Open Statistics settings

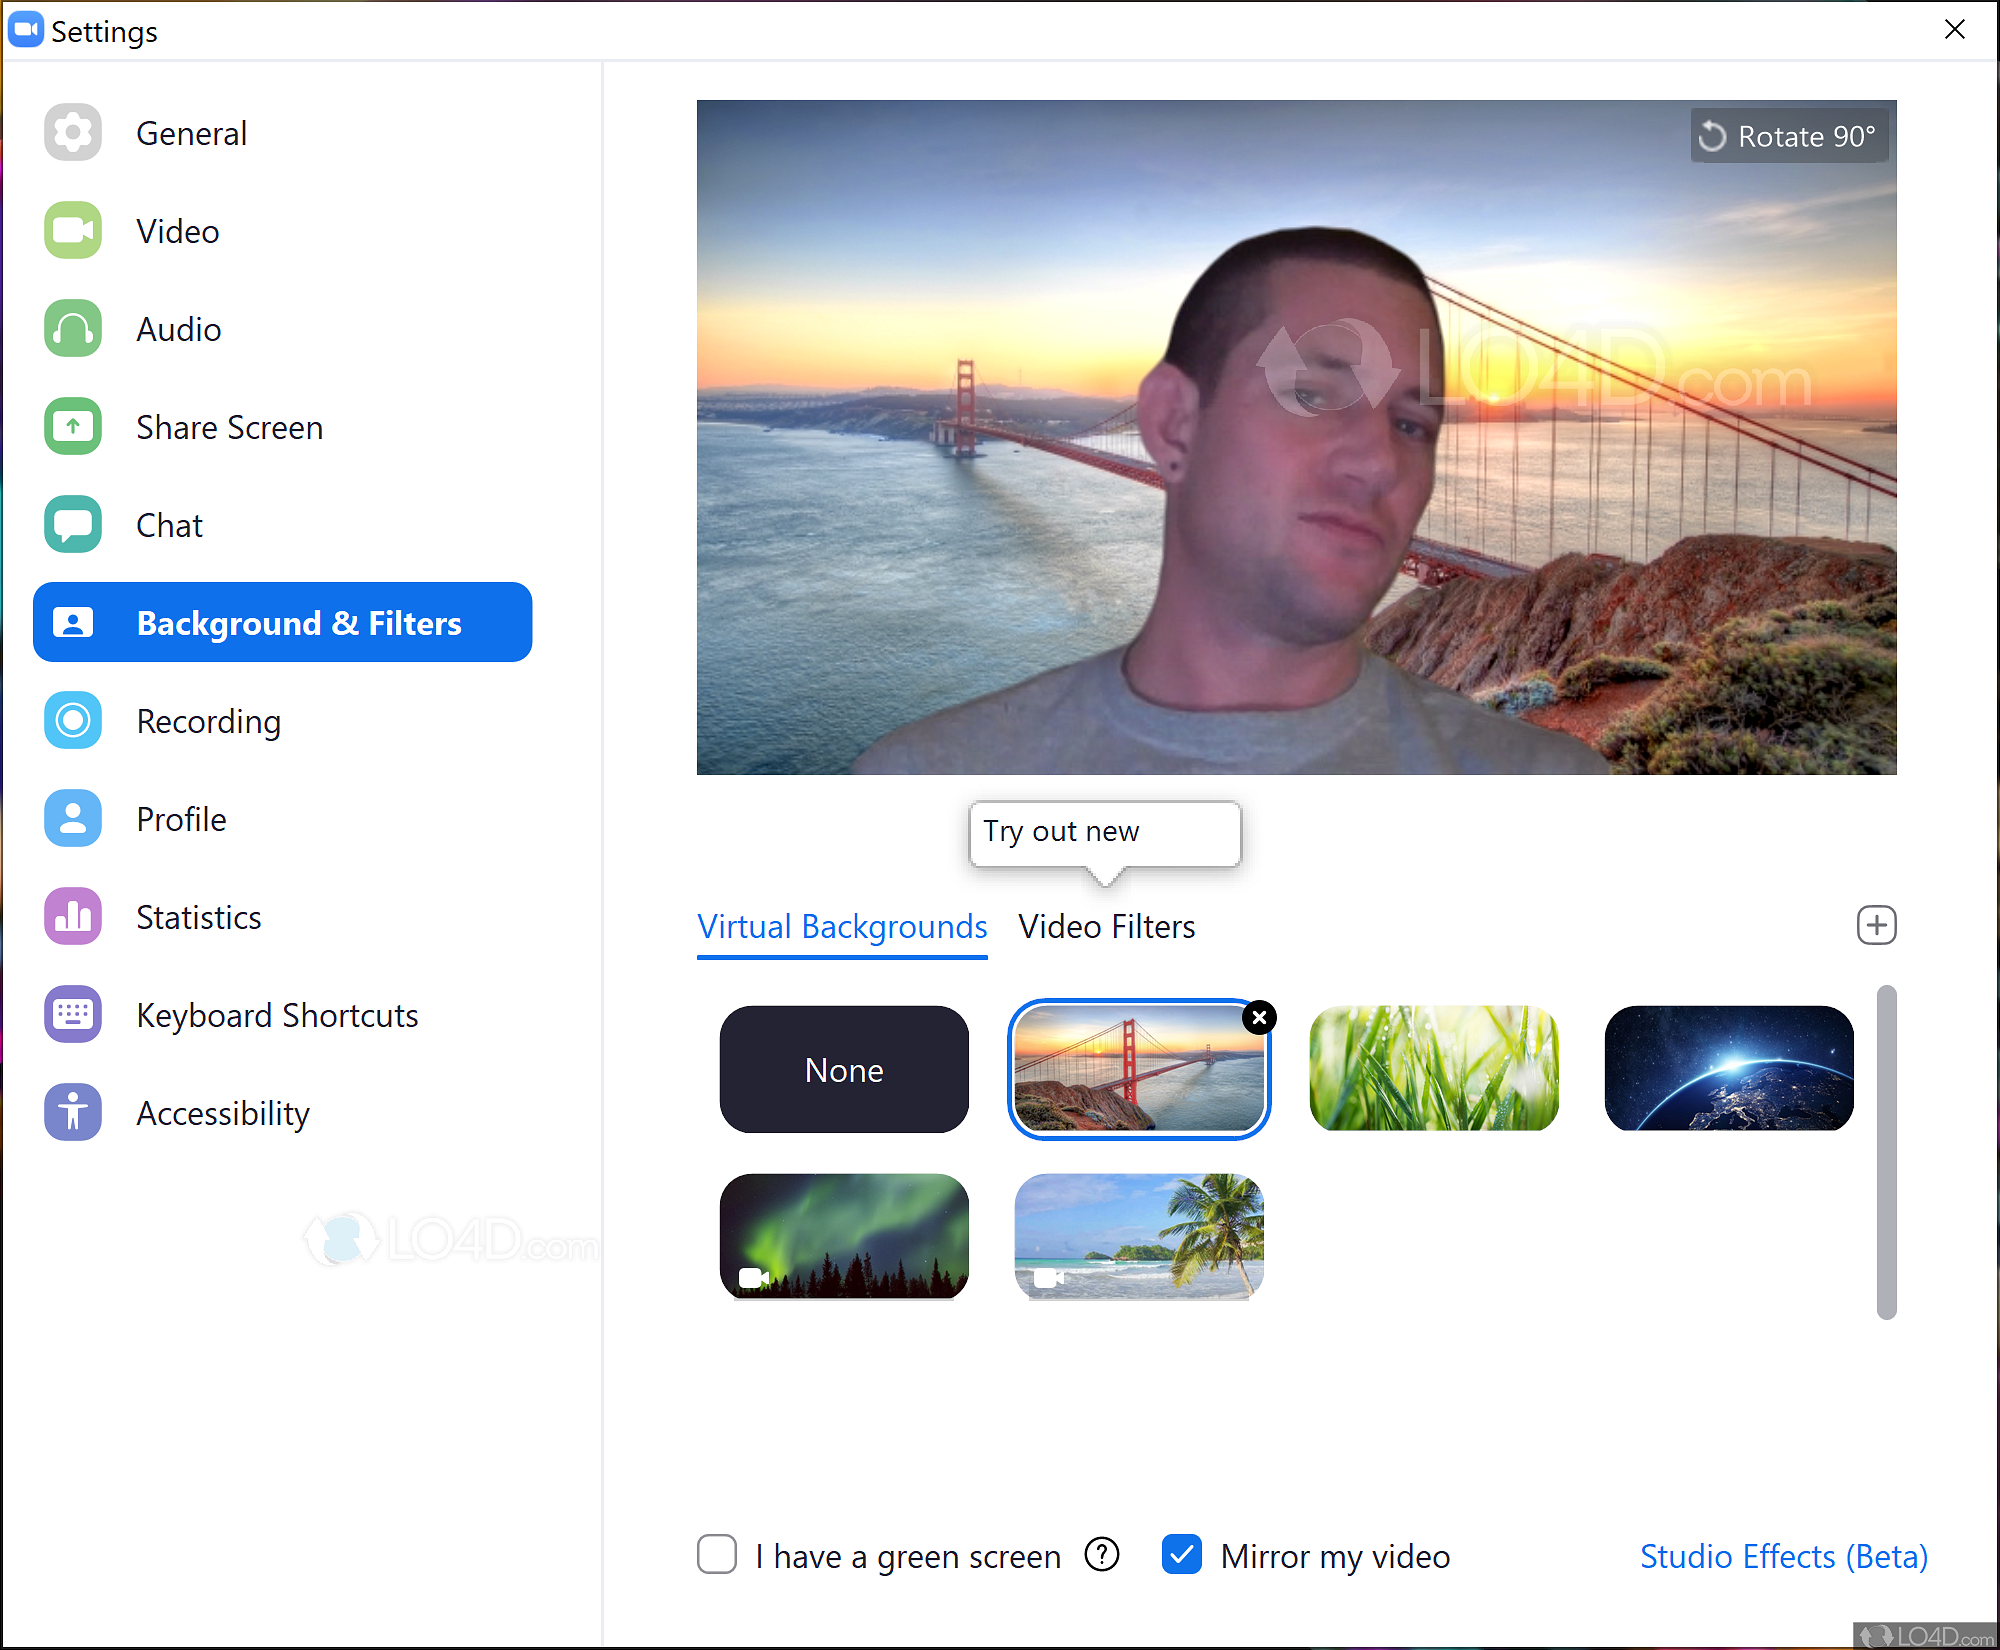tap(198, 917)
